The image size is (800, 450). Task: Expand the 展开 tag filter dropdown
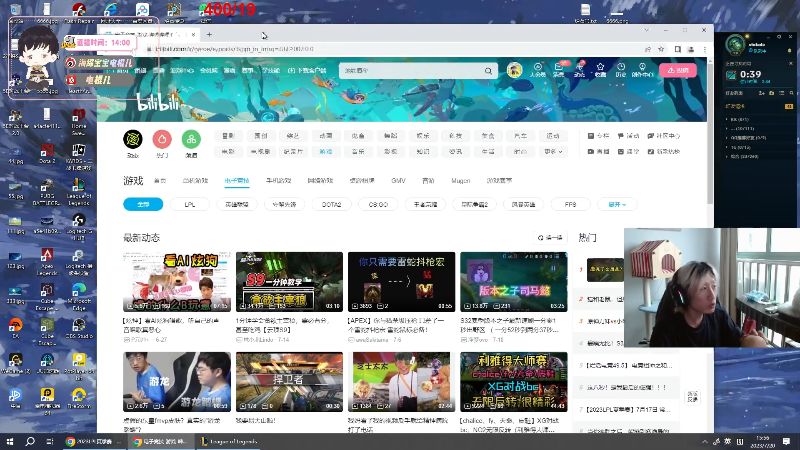pyautogui.click(x=617, y=205)
